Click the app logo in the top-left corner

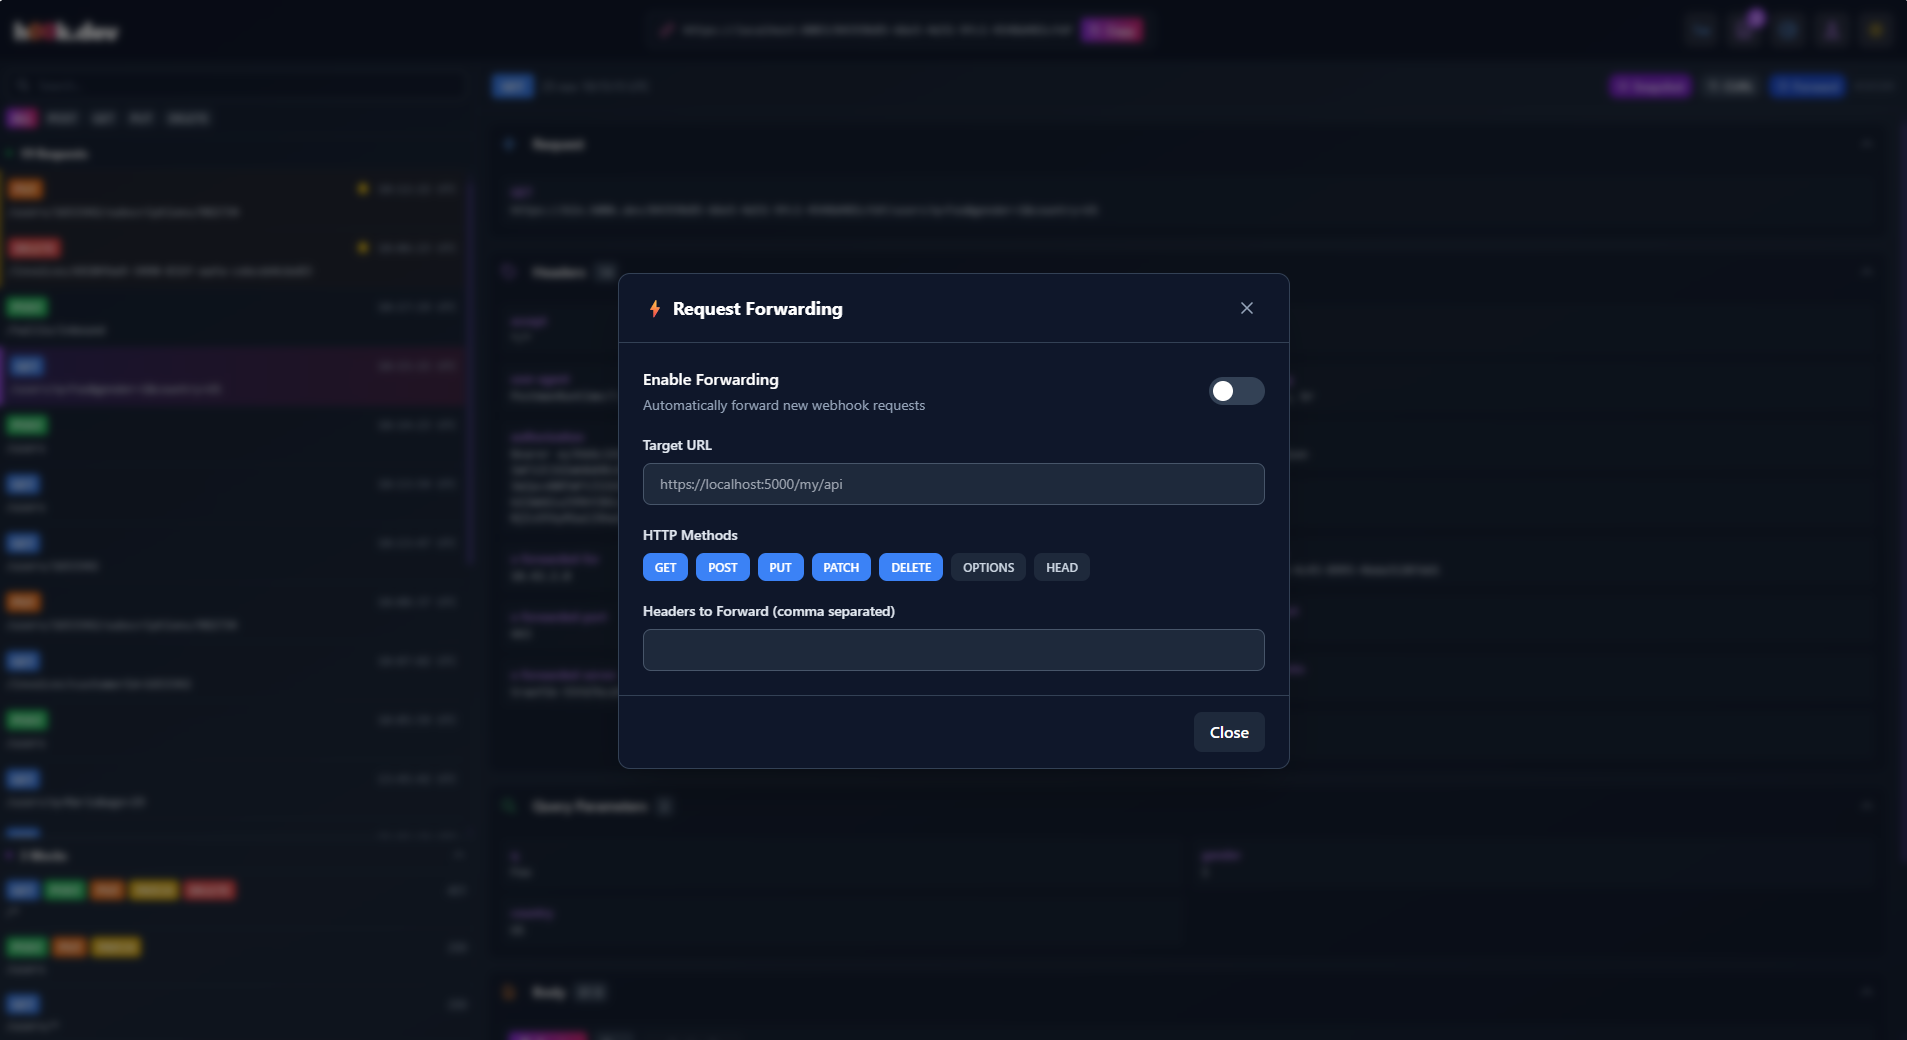[x=65, y=30]
